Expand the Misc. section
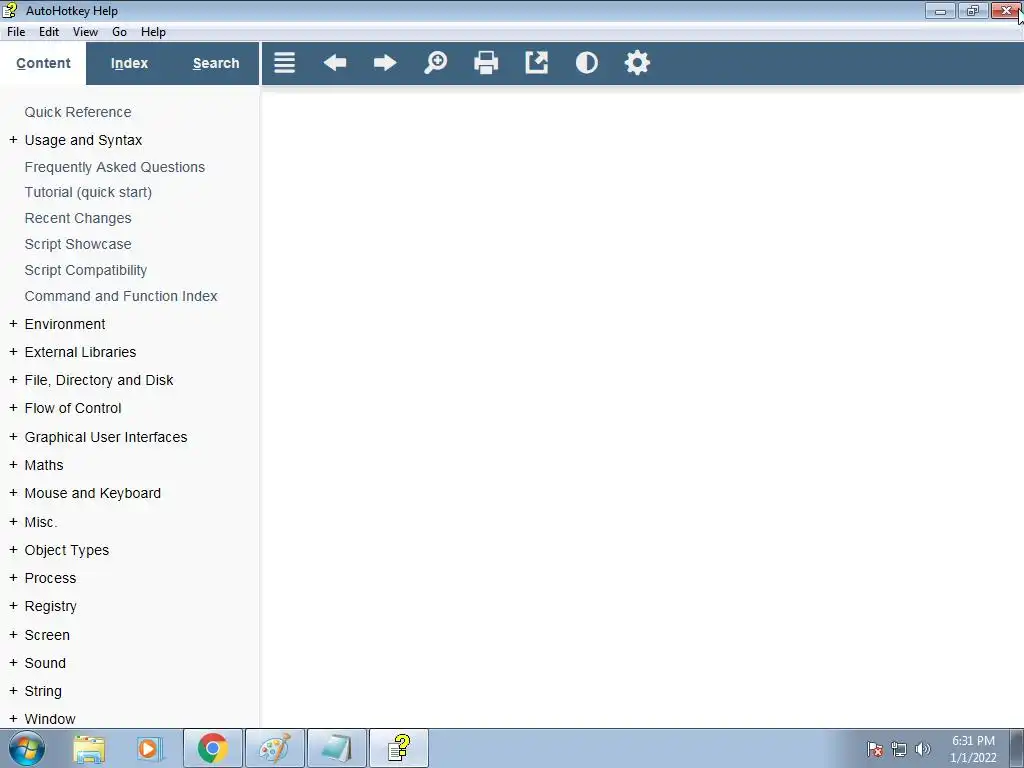Screen dimensions: 1024x768 click(x=13, y=522)
